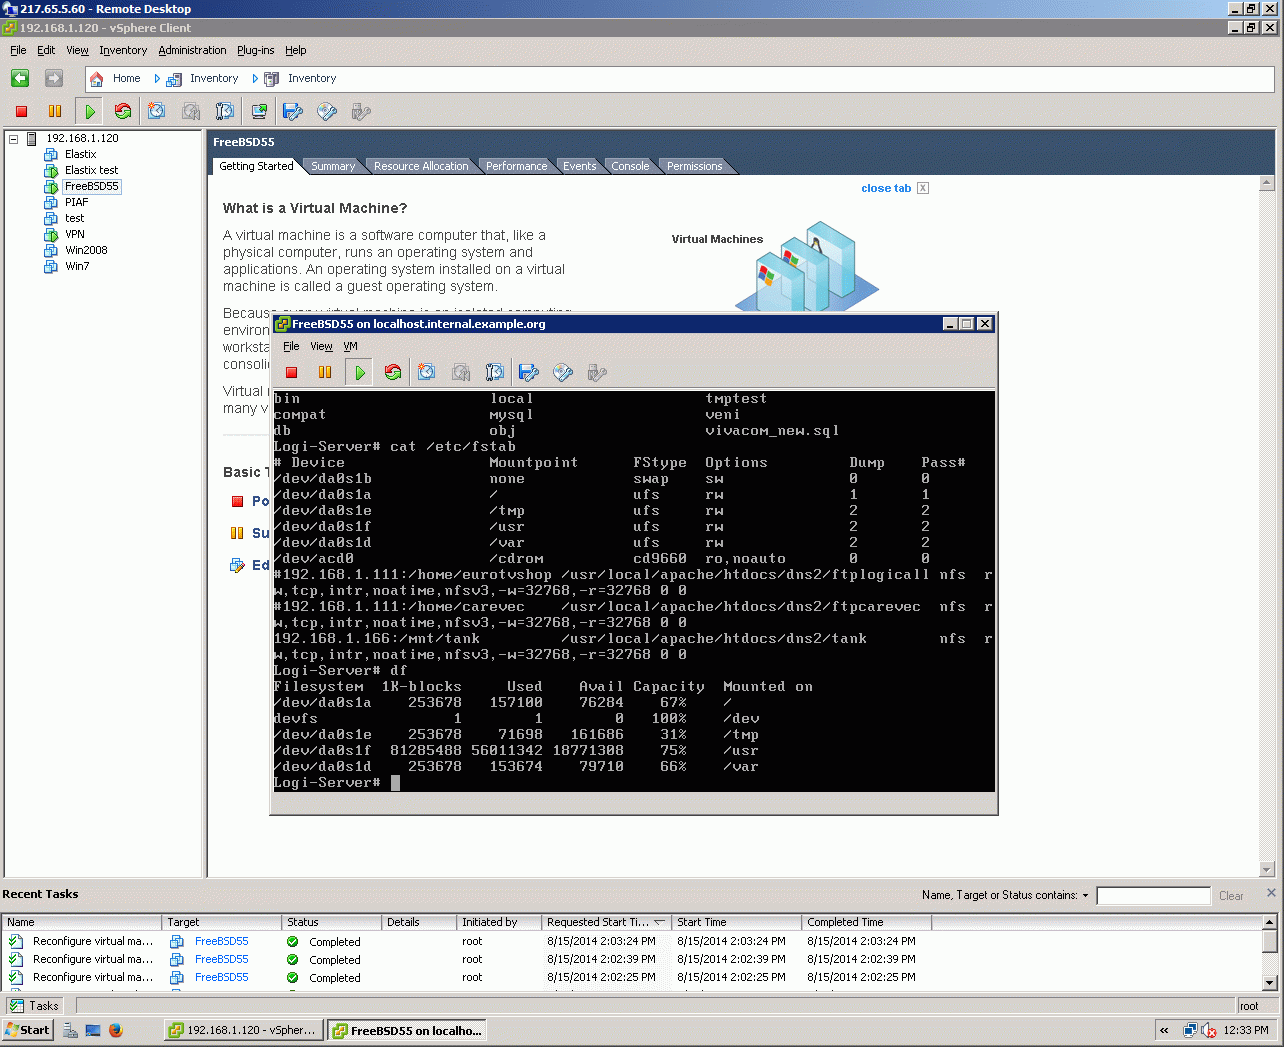Switch to the Console tab
This screenshot has height=1047, width=1284.
[630, 166]
